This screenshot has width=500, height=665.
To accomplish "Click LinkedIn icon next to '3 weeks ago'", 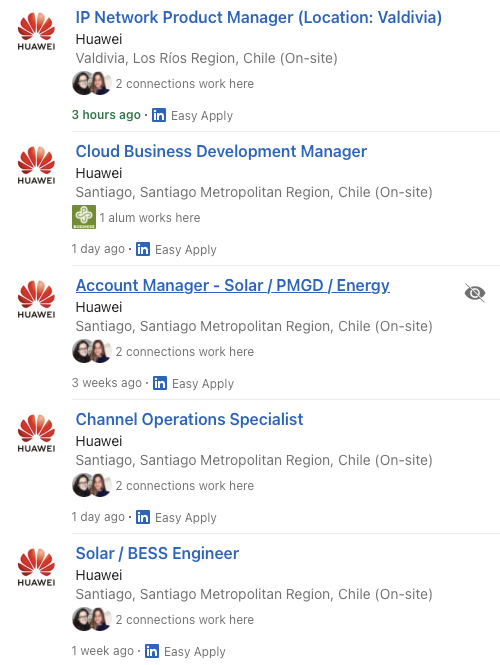I will 160,383.
